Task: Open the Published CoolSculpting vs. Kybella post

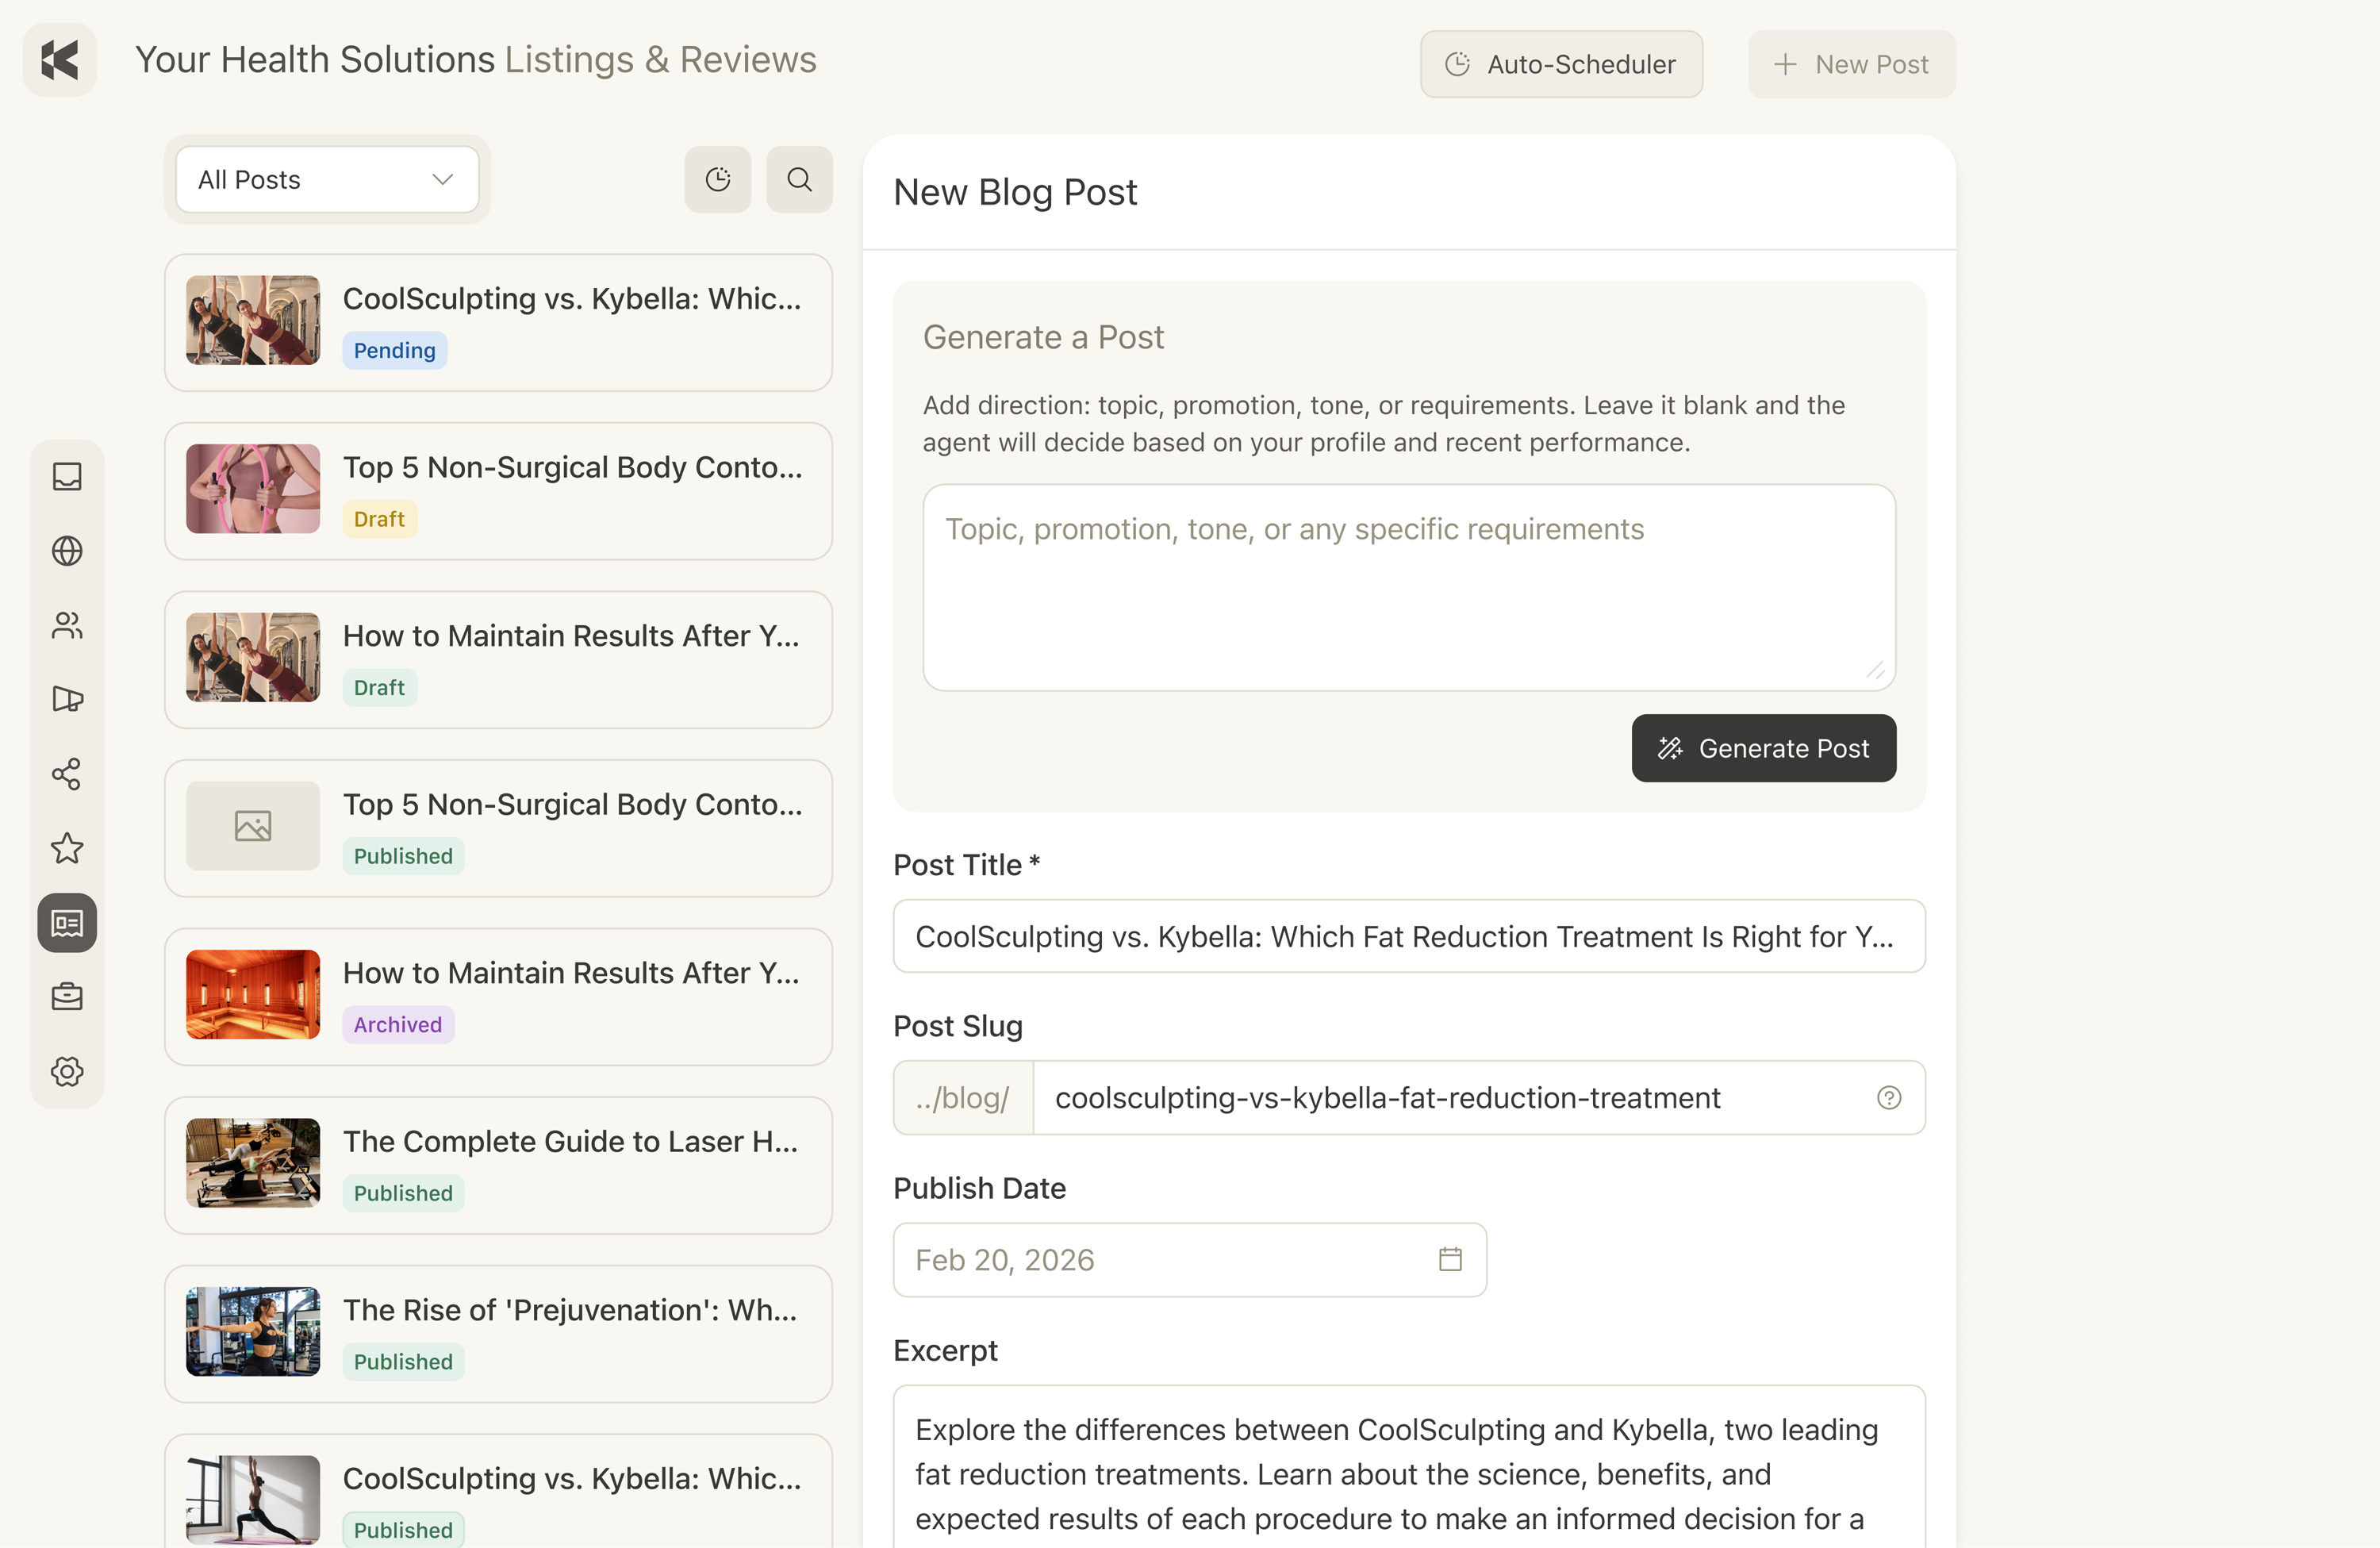Action: coord(498,1492)
